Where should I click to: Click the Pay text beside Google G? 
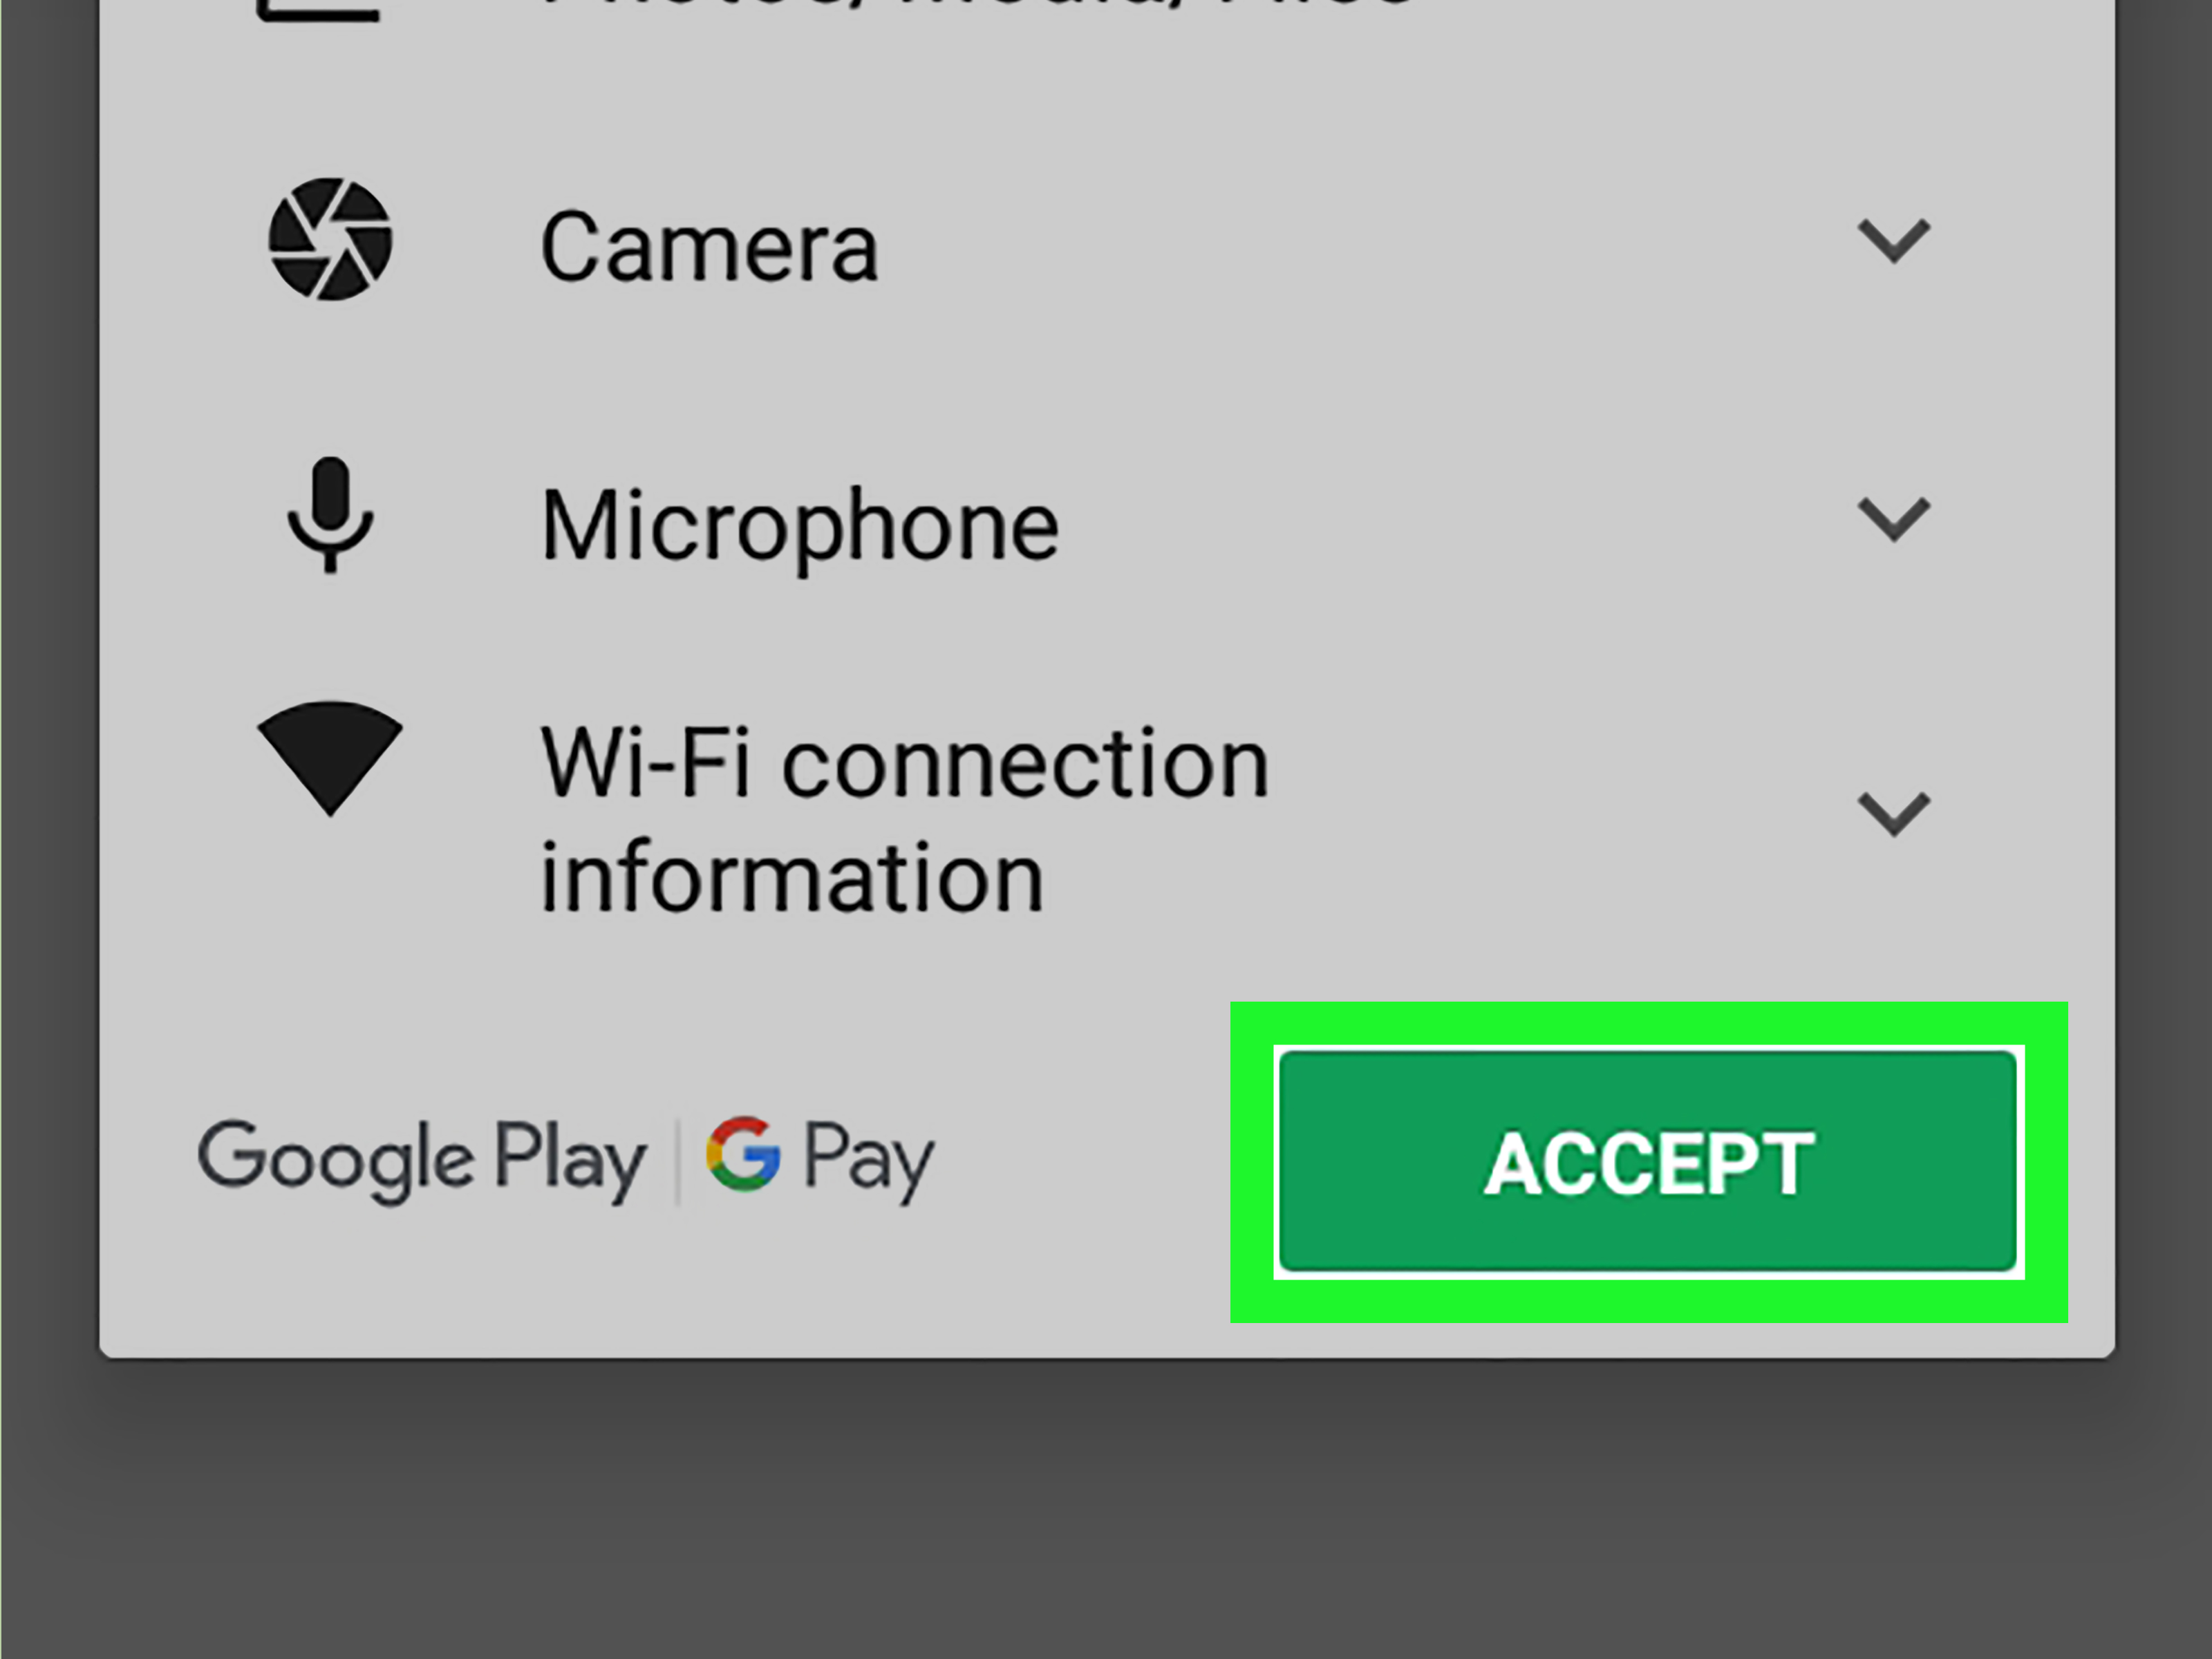[x=869, y=1159]
